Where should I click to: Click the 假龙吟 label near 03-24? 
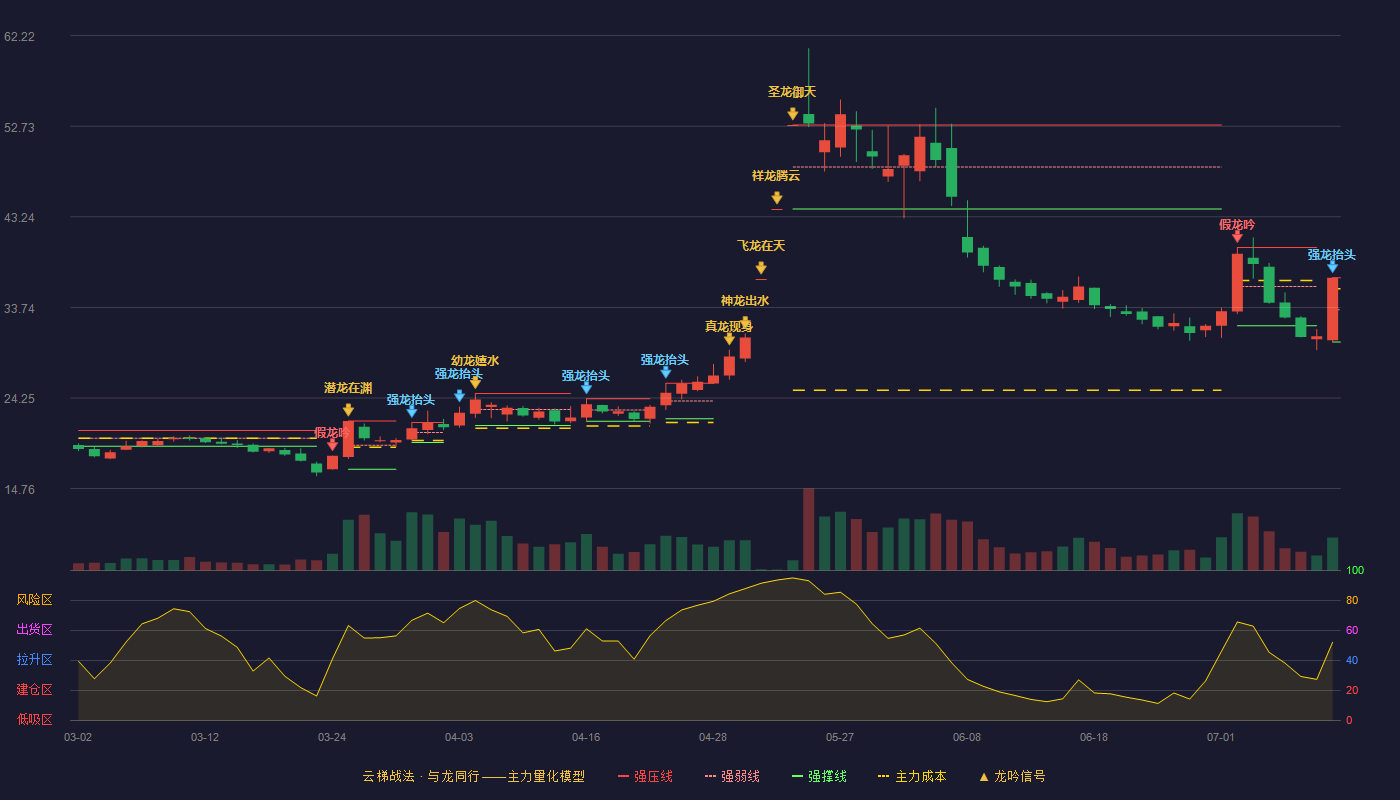[x=332, y=433]
